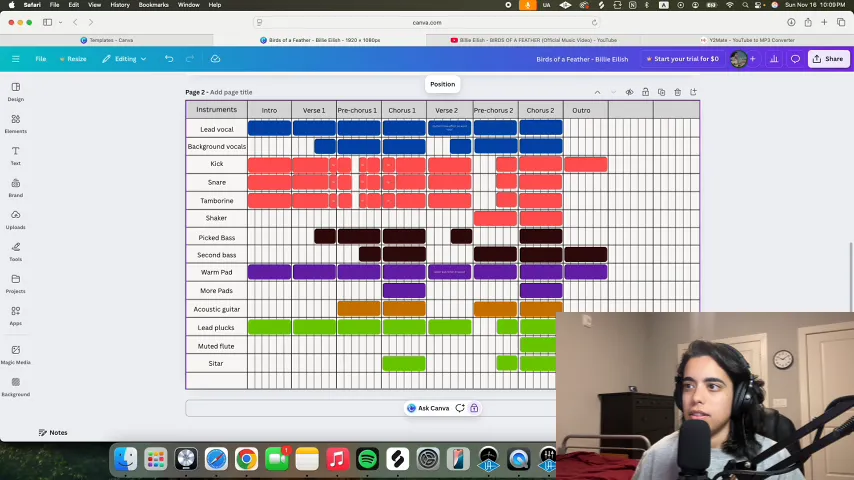Open the Uploads panel in the sidebar

(x=15, y=220)
